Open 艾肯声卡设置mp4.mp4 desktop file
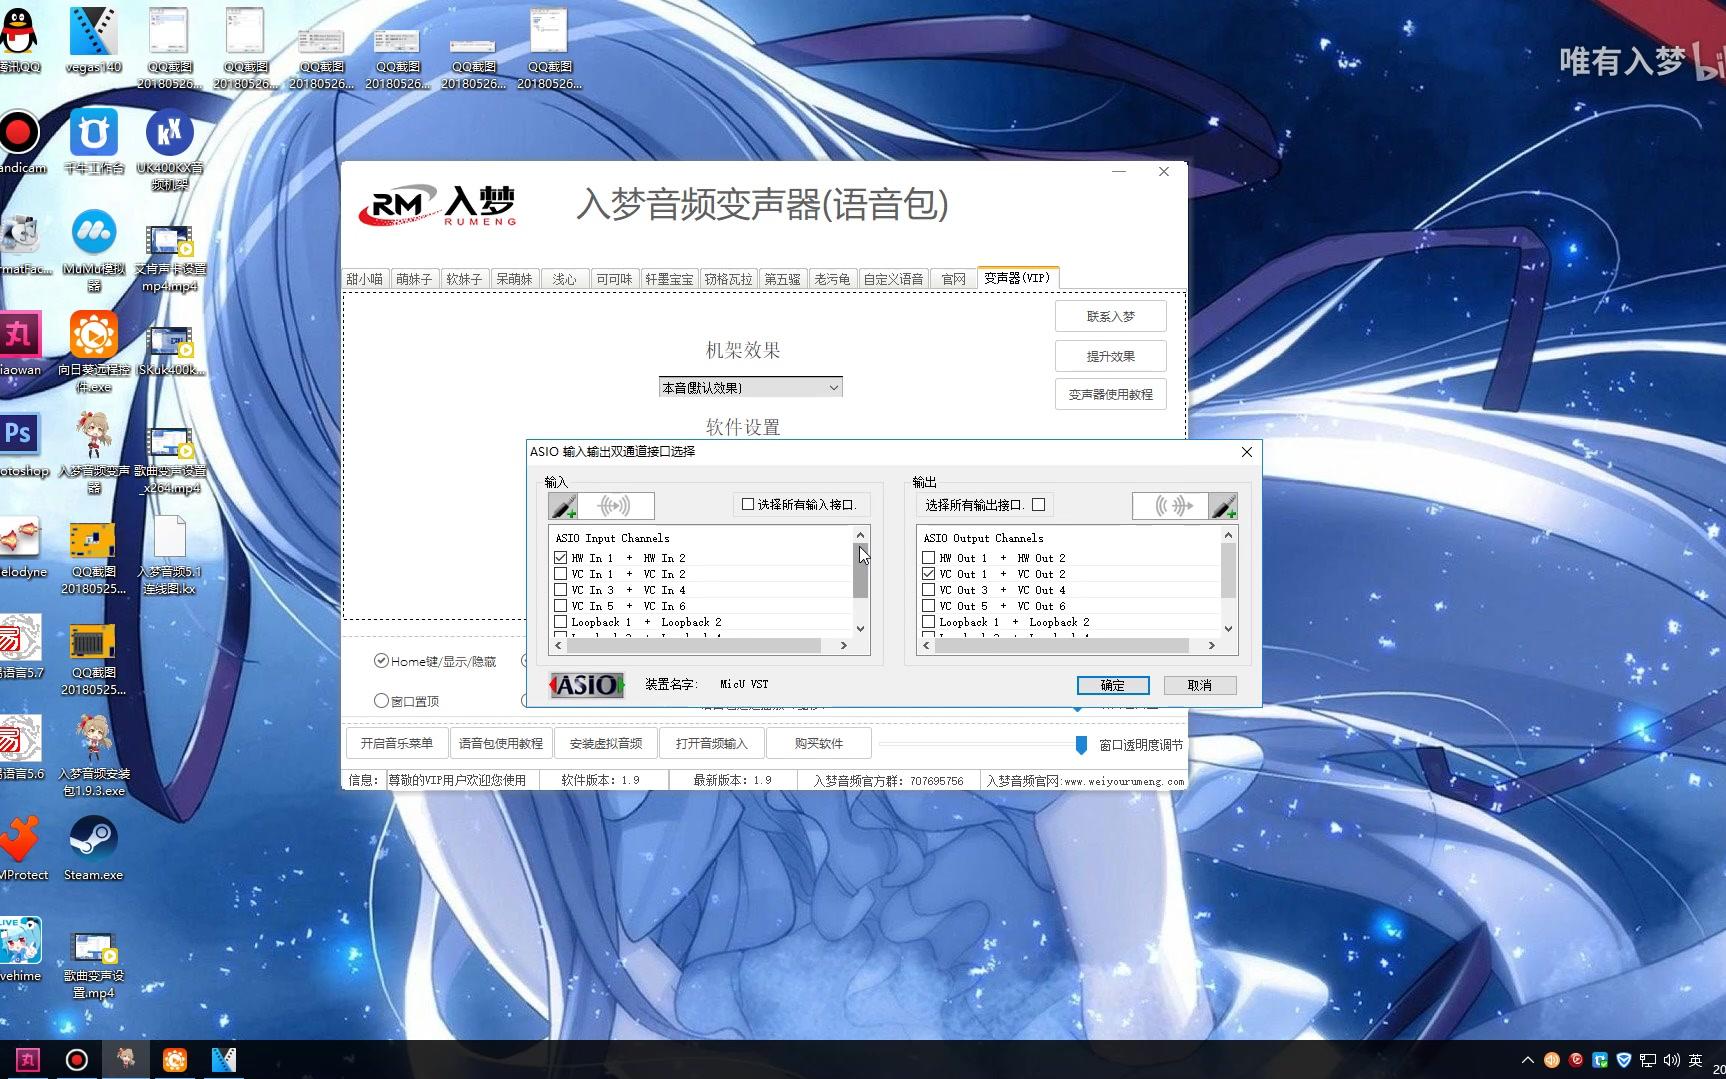 click(170, 258)
